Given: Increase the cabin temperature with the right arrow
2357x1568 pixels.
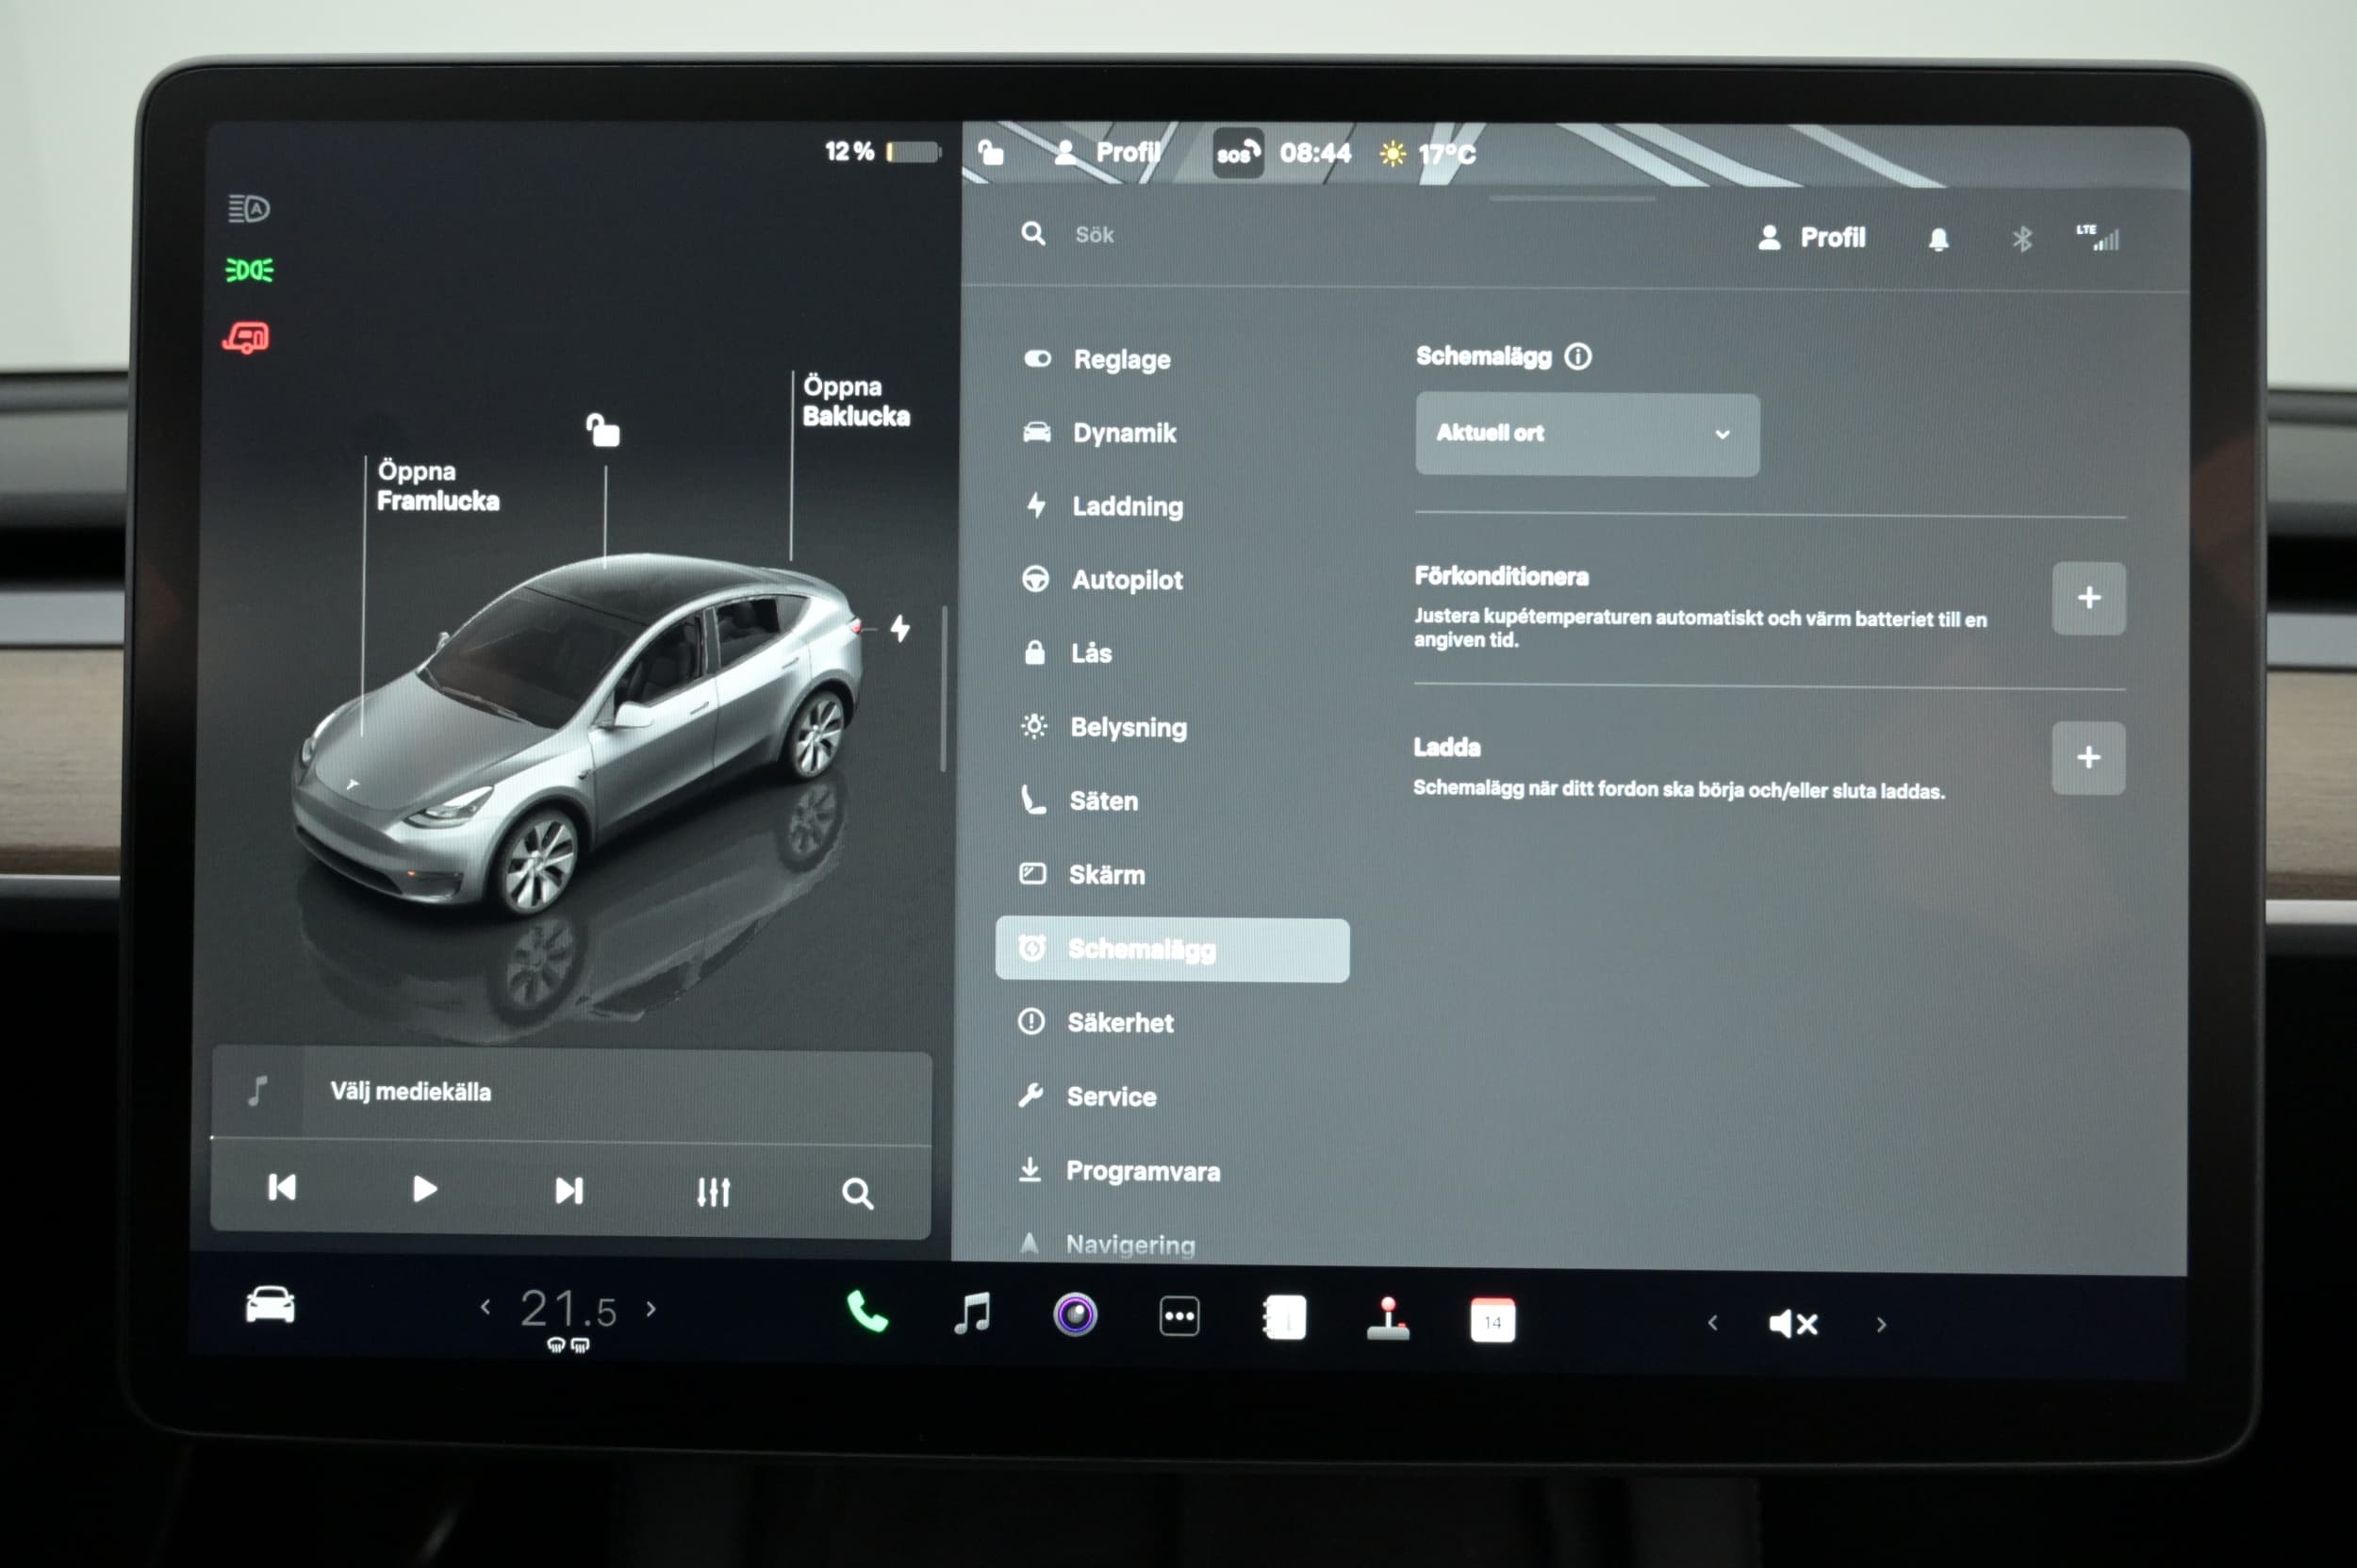Looking at the screenshot, I should [x=652, y=1309].
